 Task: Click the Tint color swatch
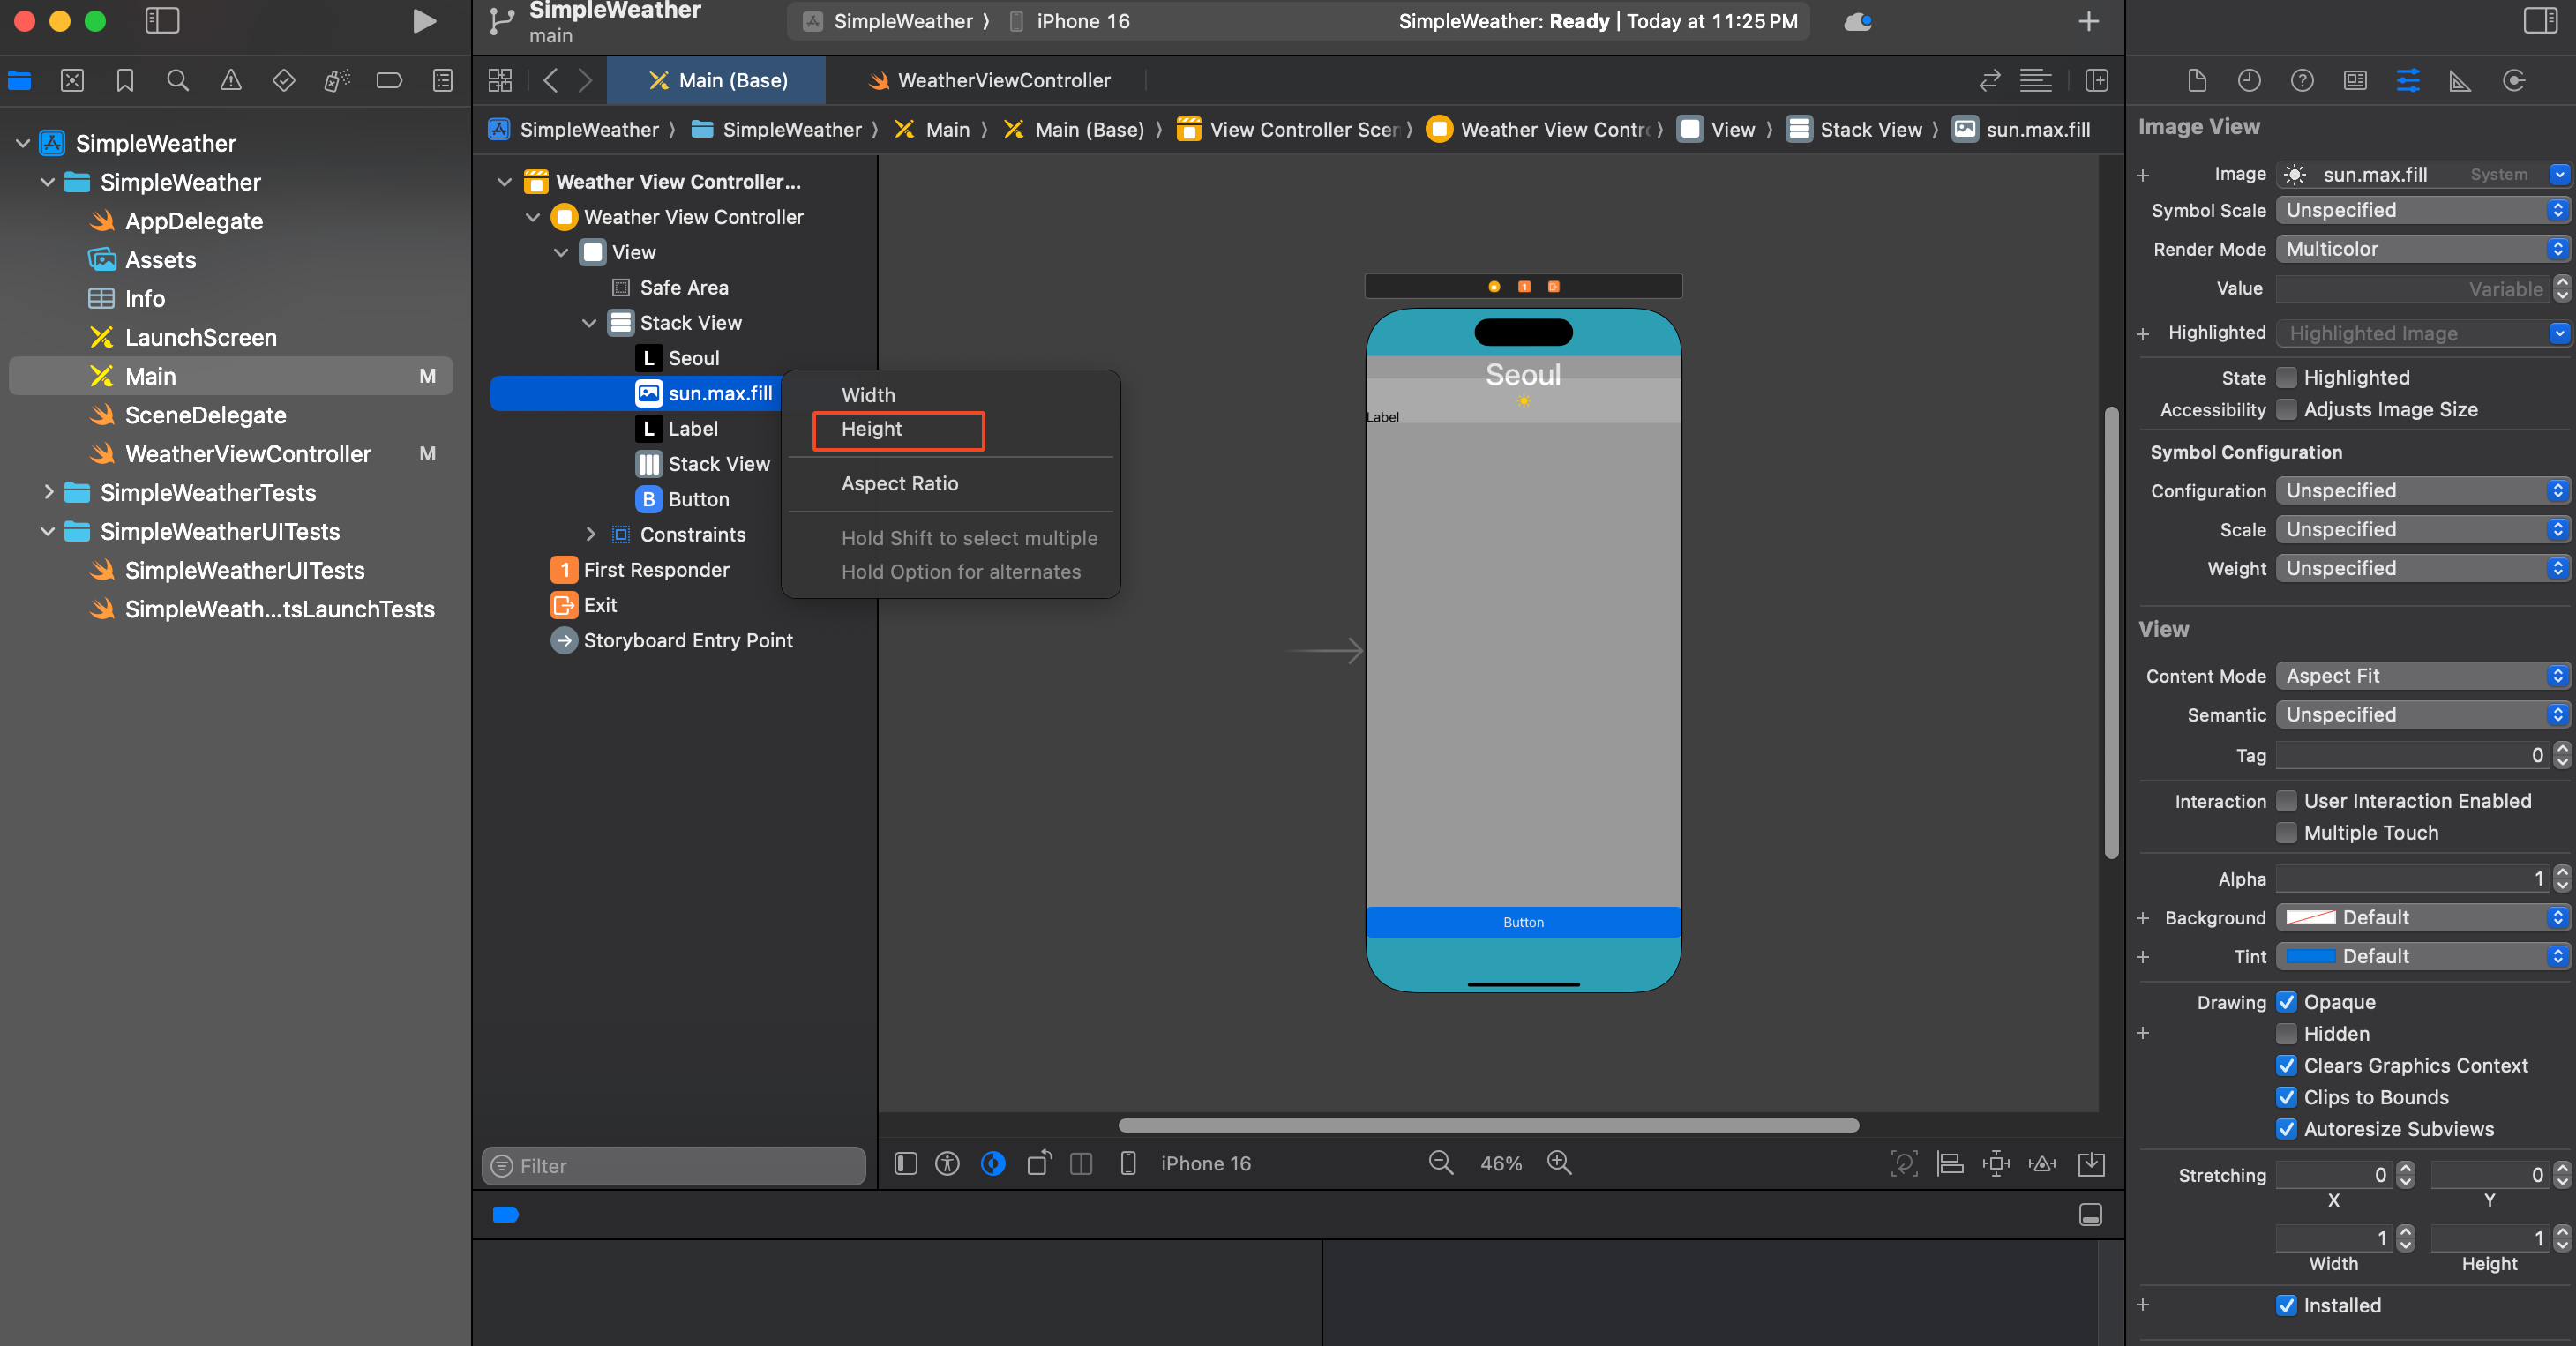pyautogui.click(x=2310, y=957)
